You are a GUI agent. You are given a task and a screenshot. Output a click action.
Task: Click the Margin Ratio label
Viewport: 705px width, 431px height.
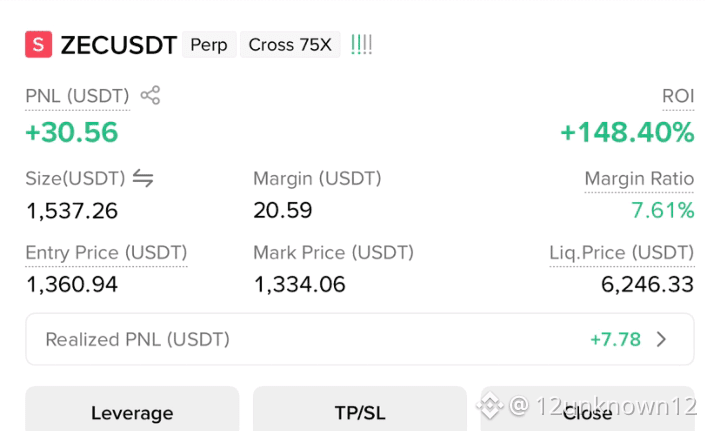click(639, 178)
